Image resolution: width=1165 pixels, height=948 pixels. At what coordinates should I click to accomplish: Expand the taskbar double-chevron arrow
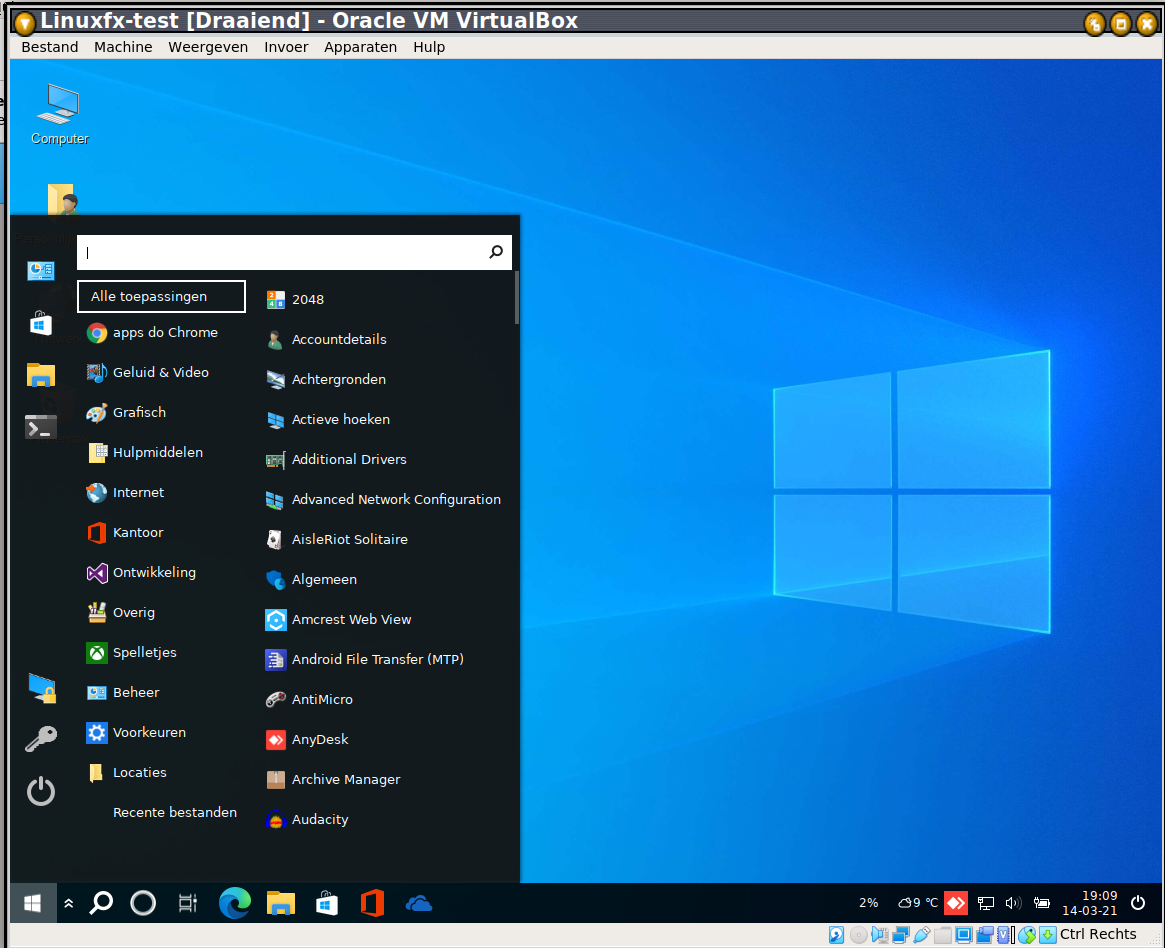[68, 903]
